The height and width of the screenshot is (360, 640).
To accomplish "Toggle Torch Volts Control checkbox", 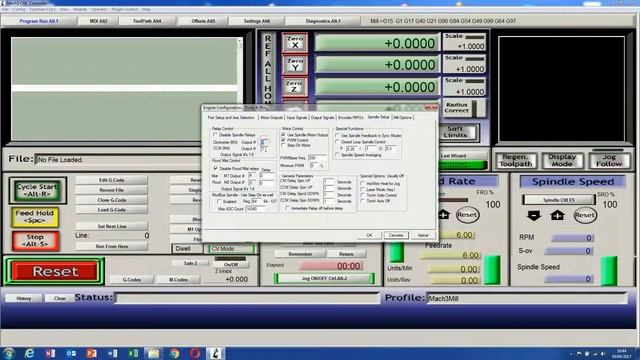I will pyautogui.click(x=362, y=195).
